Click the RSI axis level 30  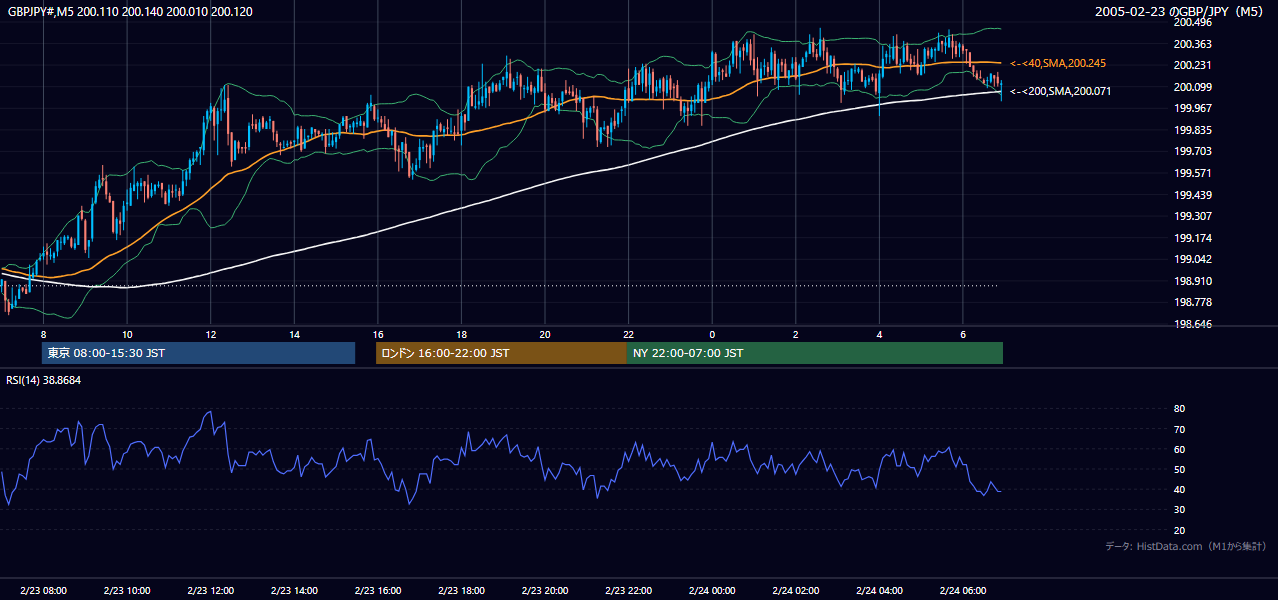pyautogui.click(x=1179, y=510)
